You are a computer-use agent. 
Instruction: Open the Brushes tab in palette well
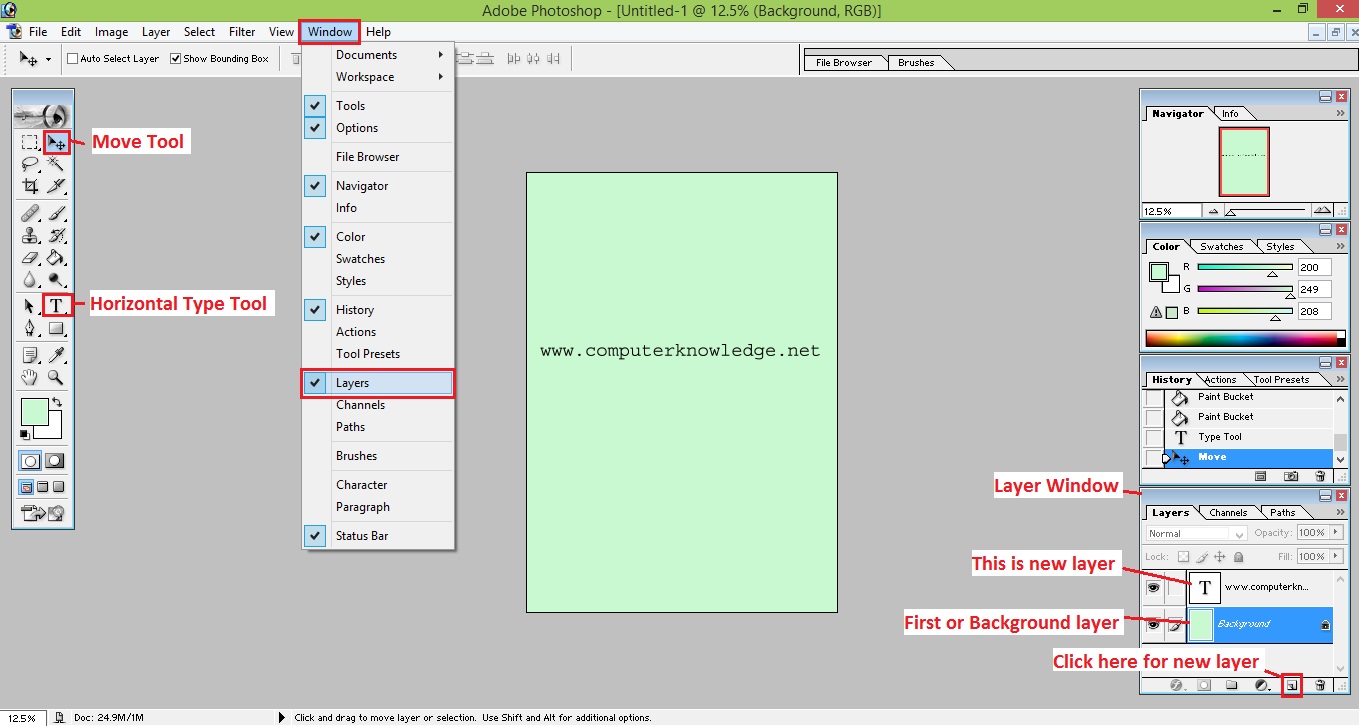pos(916,62)
